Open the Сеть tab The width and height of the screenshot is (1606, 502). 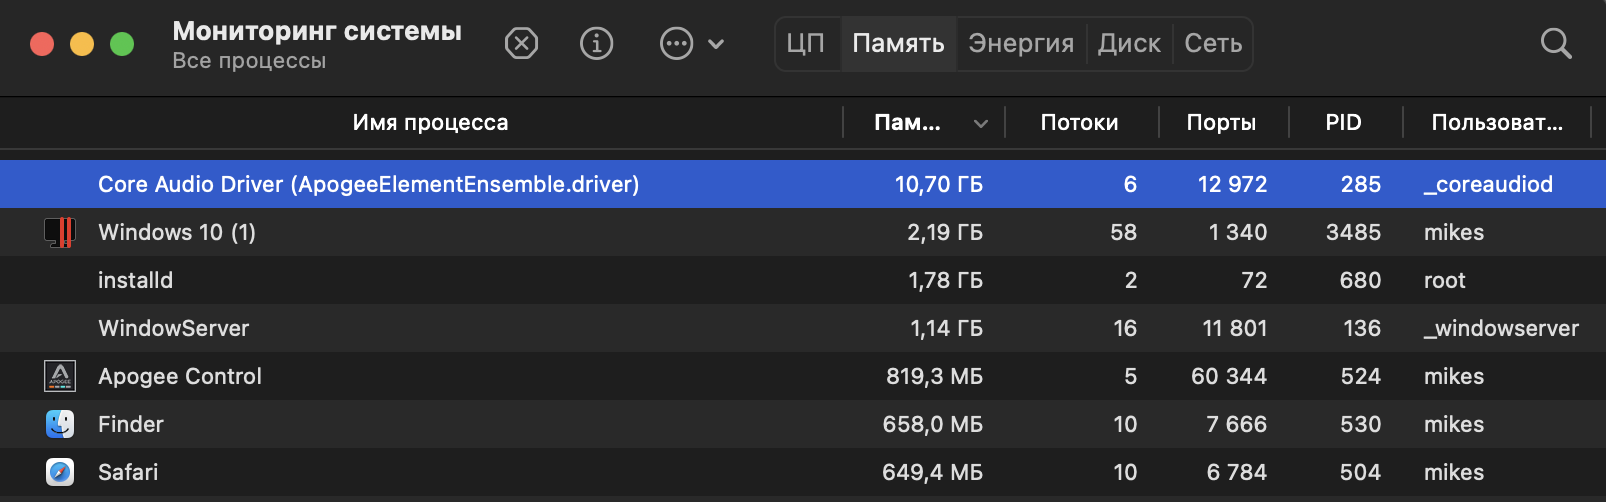pyautogui.click(x=1213, y=44)
